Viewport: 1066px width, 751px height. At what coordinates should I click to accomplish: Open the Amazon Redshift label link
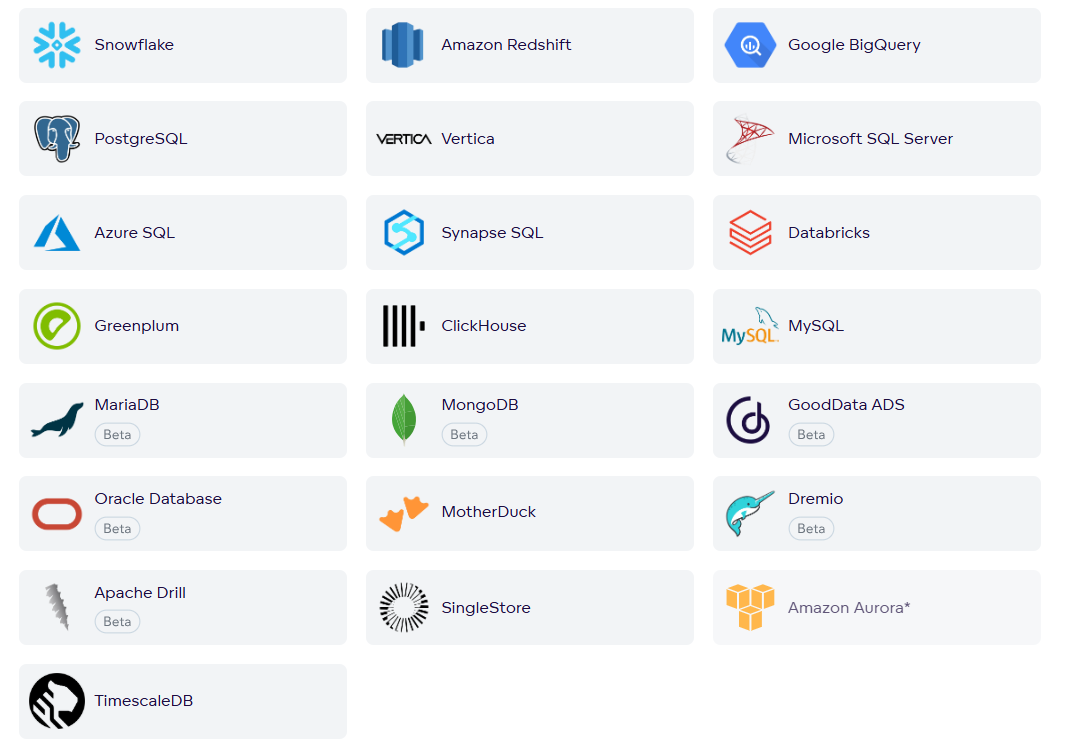506,45
